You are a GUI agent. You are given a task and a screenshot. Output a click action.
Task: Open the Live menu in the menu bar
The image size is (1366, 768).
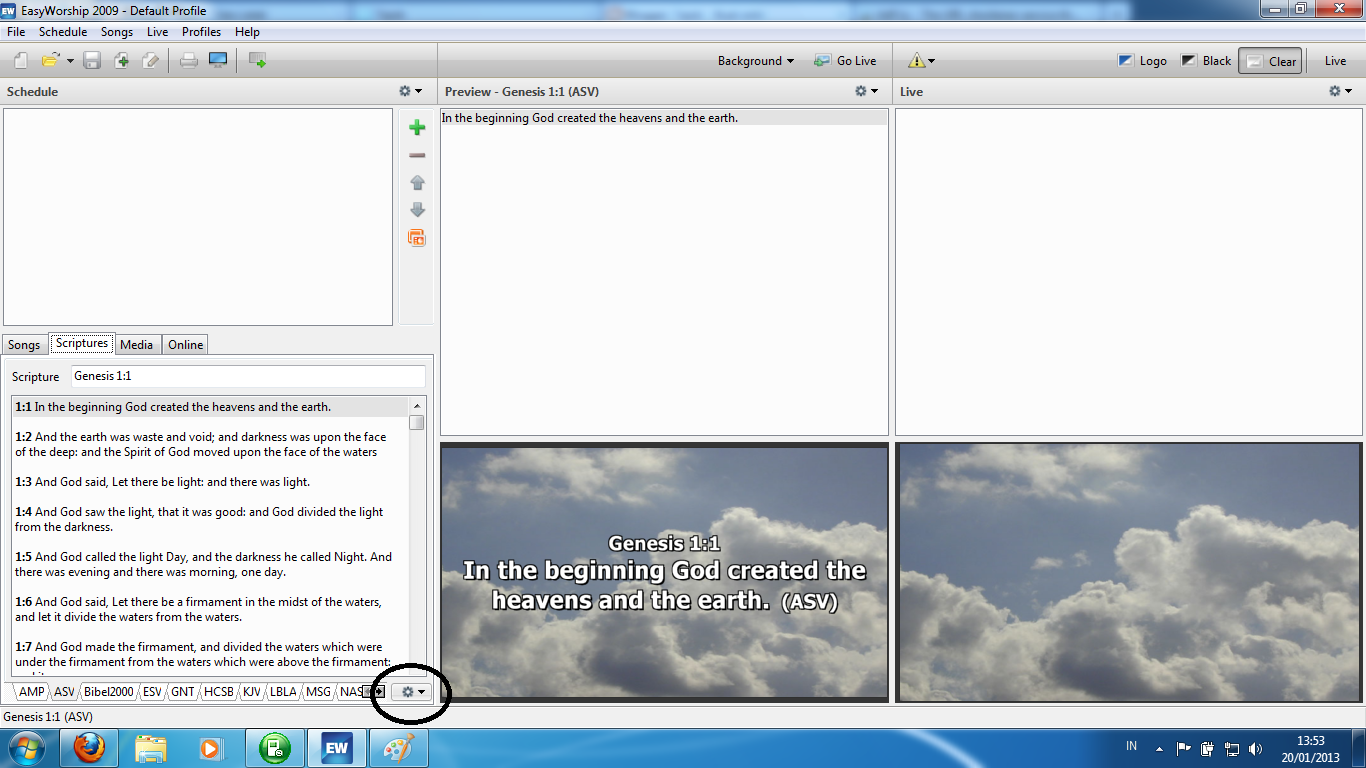point(158,32)
